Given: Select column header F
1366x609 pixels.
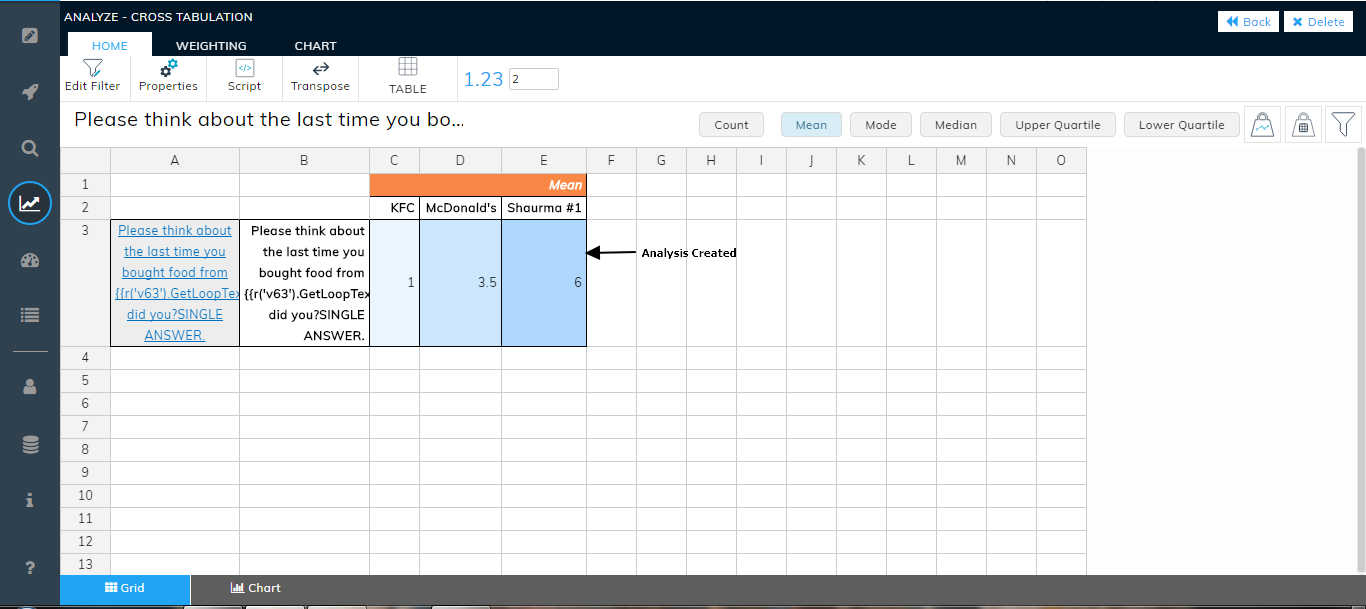Looking at the screenshot, I should (611, 160).
